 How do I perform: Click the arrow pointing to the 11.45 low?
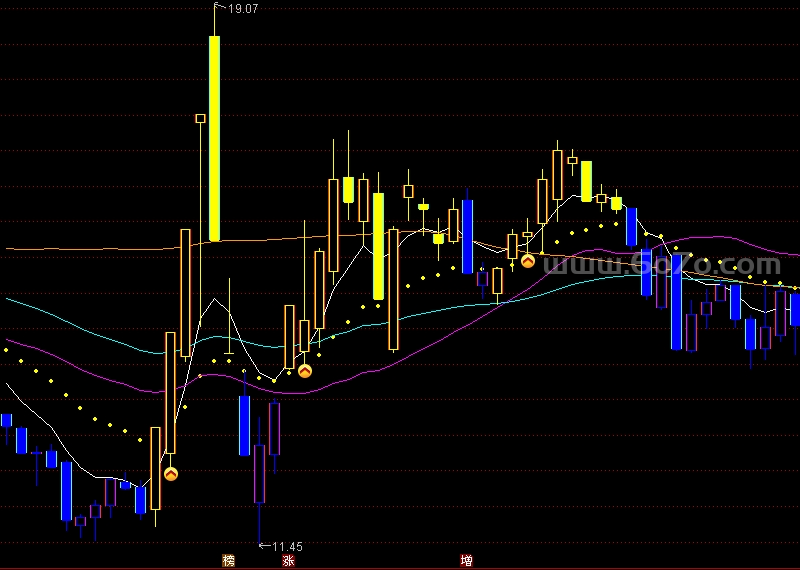coord(264,546)
